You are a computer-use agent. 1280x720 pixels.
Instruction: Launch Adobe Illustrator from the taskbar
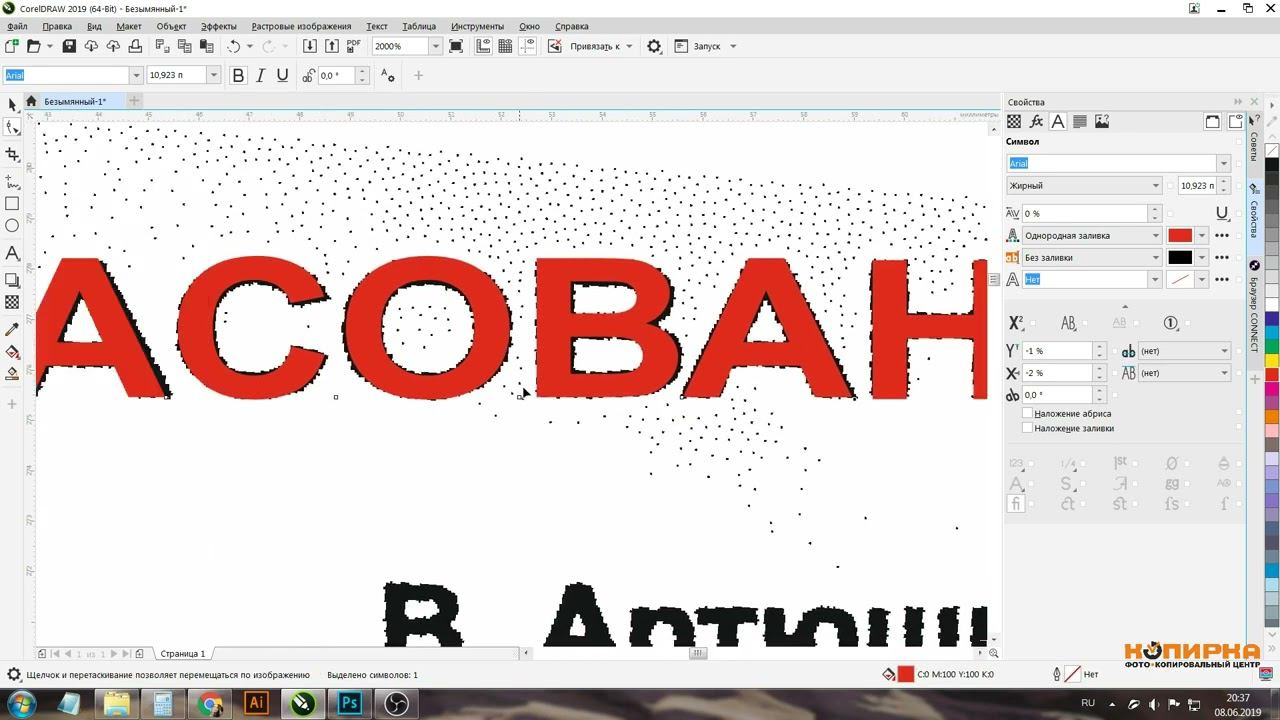coord(257,703)
